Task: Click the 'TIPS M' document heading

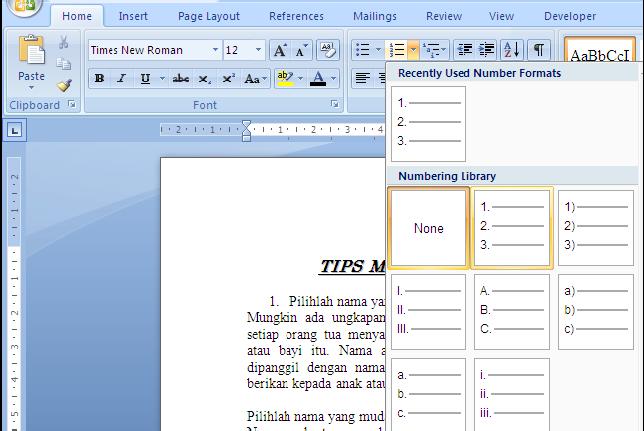Action: (x=352, y=266)
